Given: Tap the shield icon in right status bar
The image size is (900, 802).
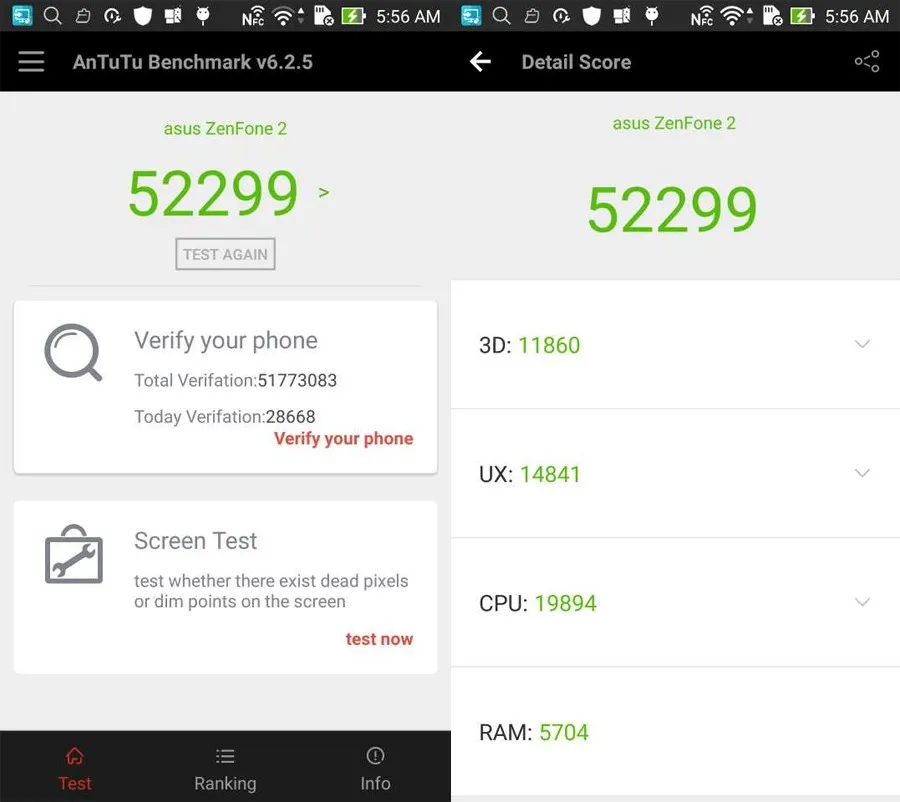Looking at the screenshot, I should pyautogui.click(x=591, y=16).
